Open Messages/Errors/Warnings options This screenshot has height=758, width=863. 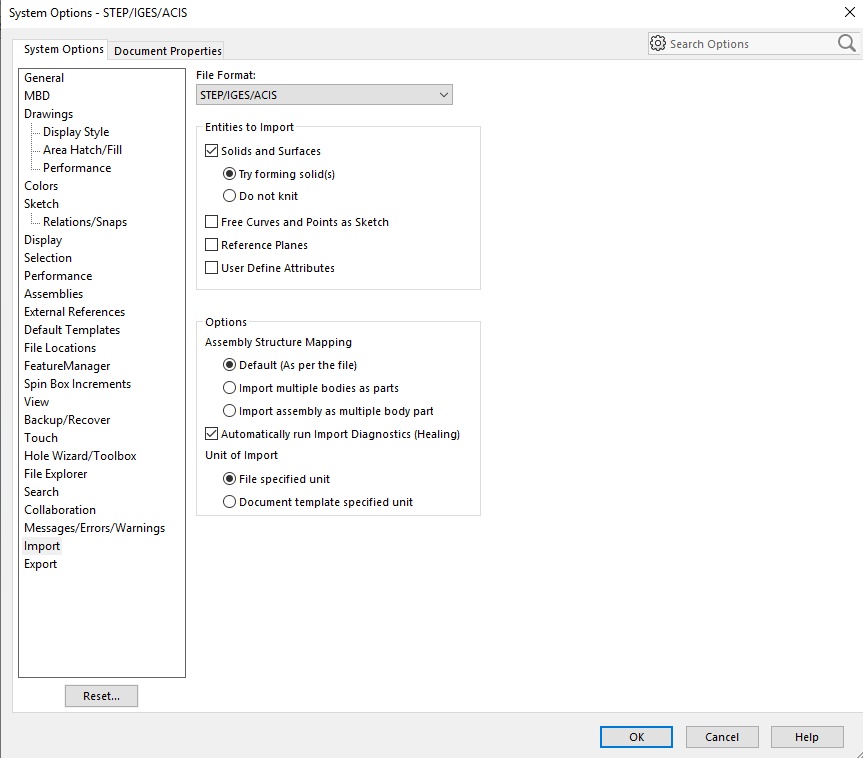coord(95,528)
